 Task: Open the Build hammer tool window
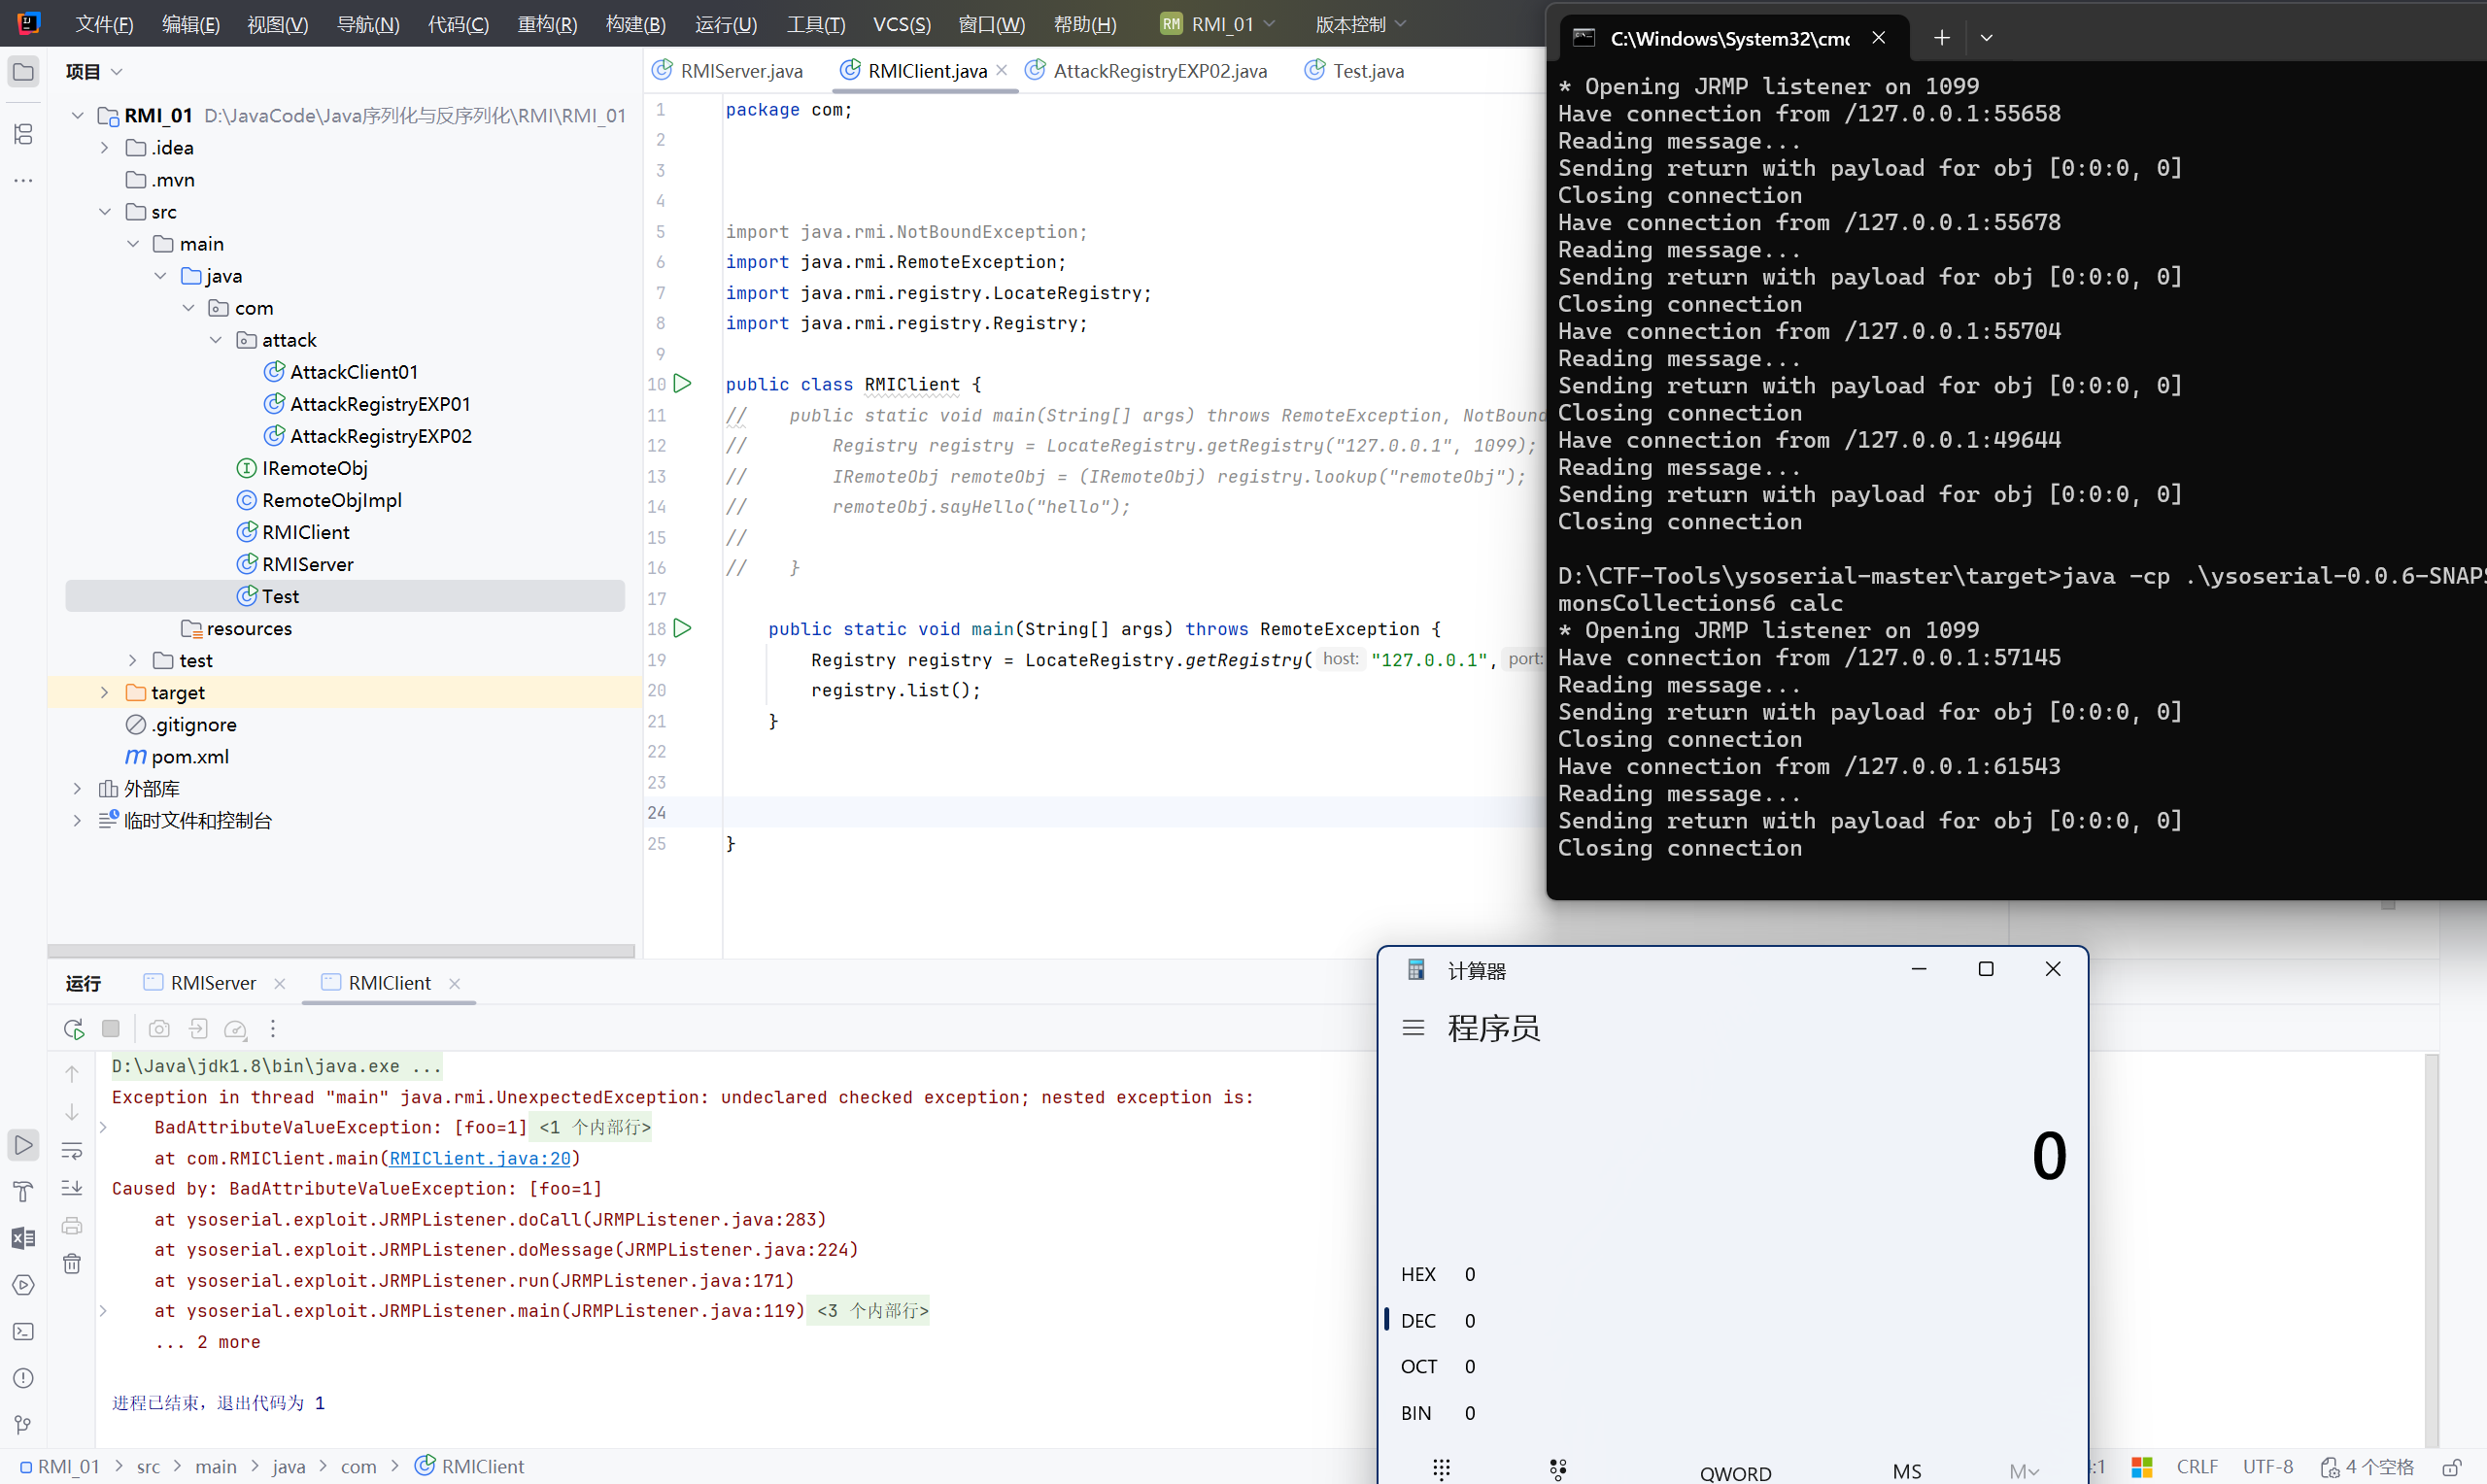[x=23, y=1192]
